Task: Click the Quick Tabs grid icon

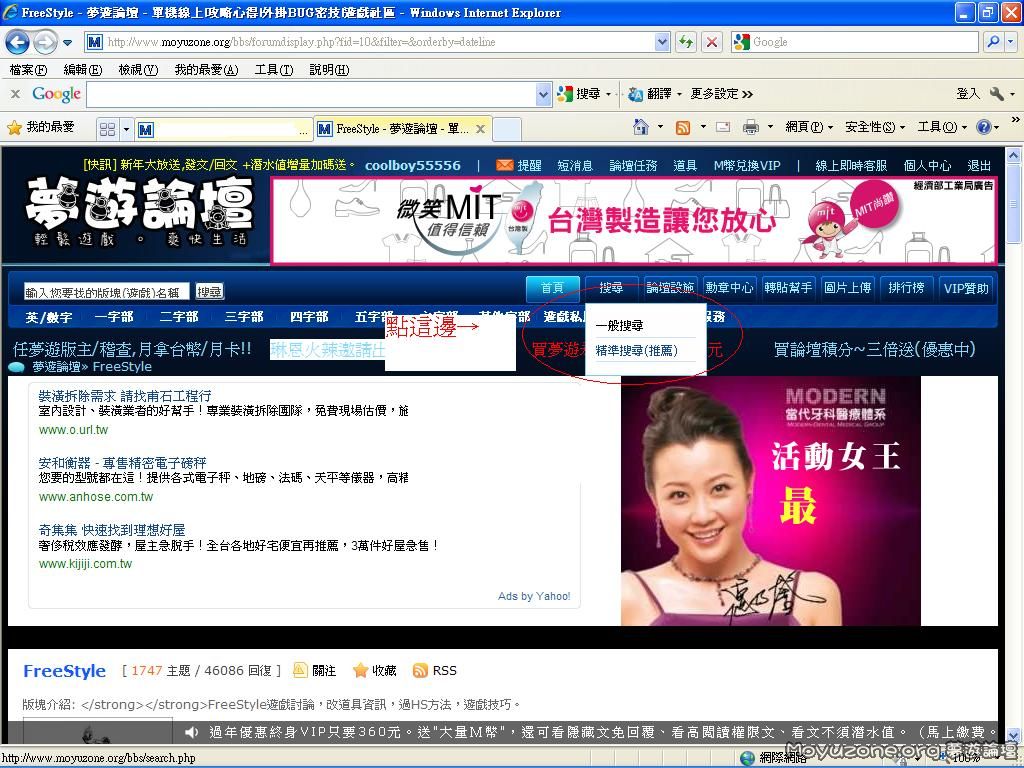Action: point(108,129)
